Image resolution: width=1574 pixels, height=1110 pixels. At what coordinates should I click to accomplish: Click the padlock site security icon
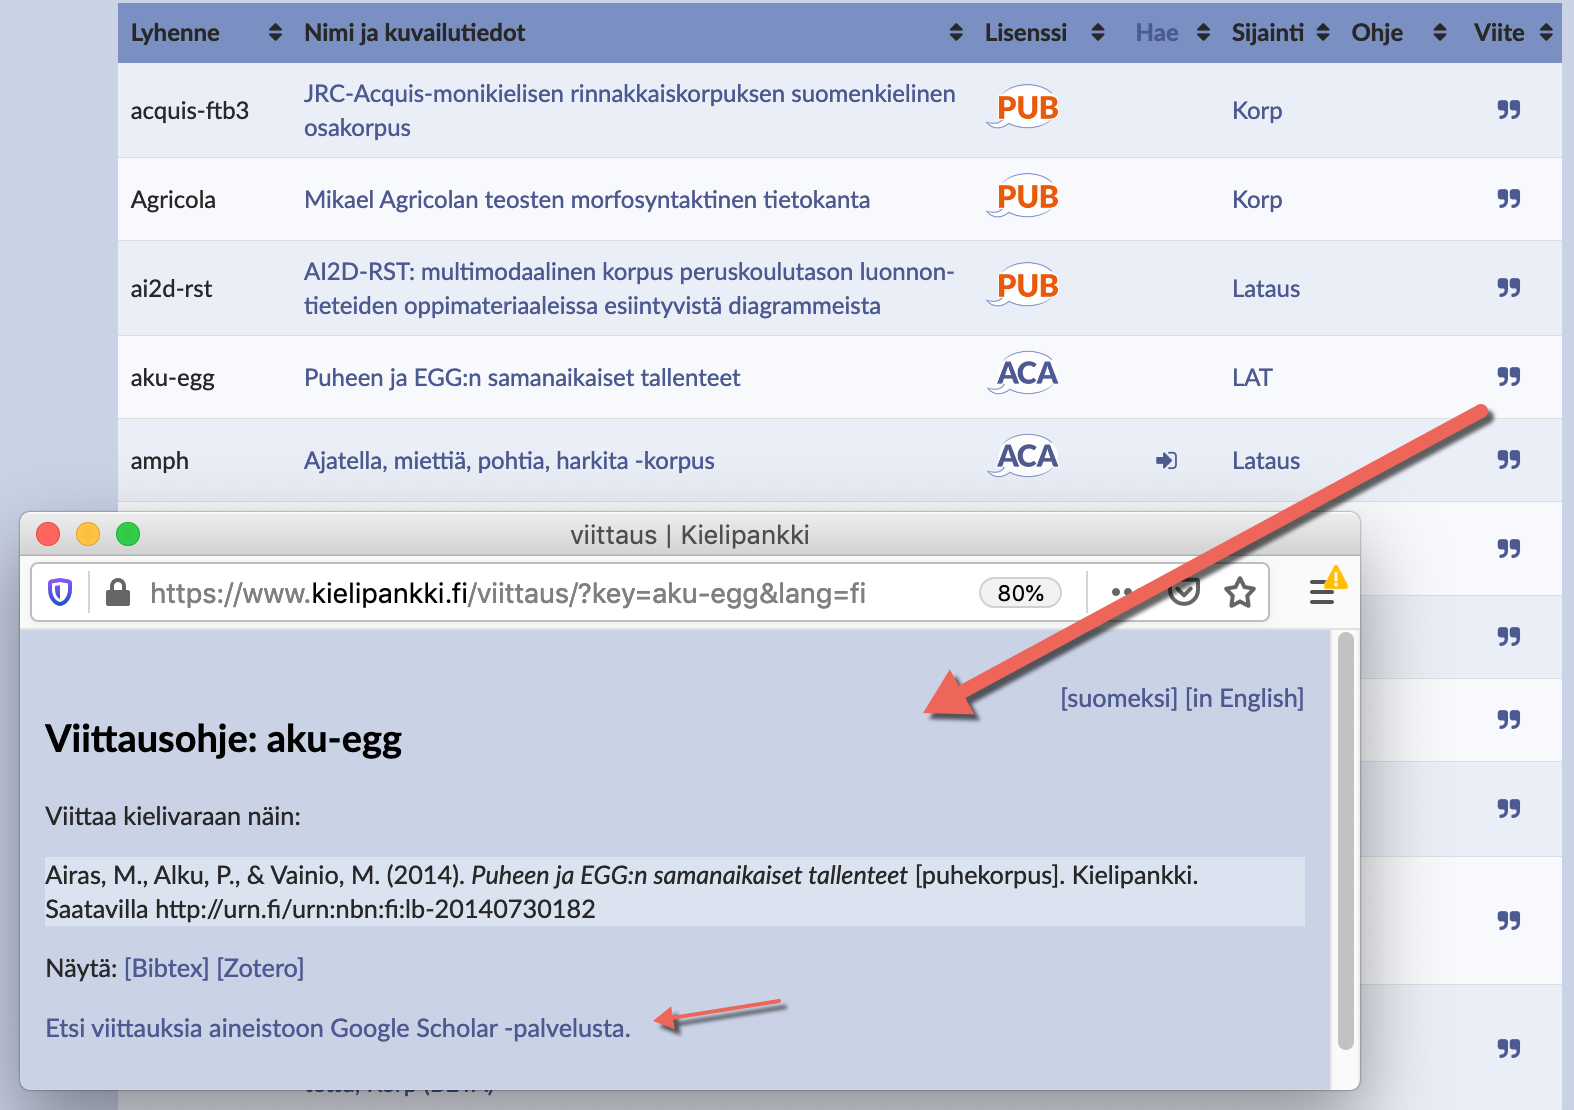118,593
